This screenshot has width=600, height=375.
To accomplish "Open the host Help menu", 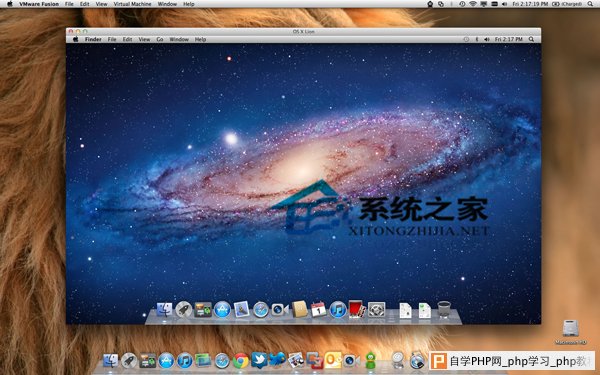I will pos(189,4).
